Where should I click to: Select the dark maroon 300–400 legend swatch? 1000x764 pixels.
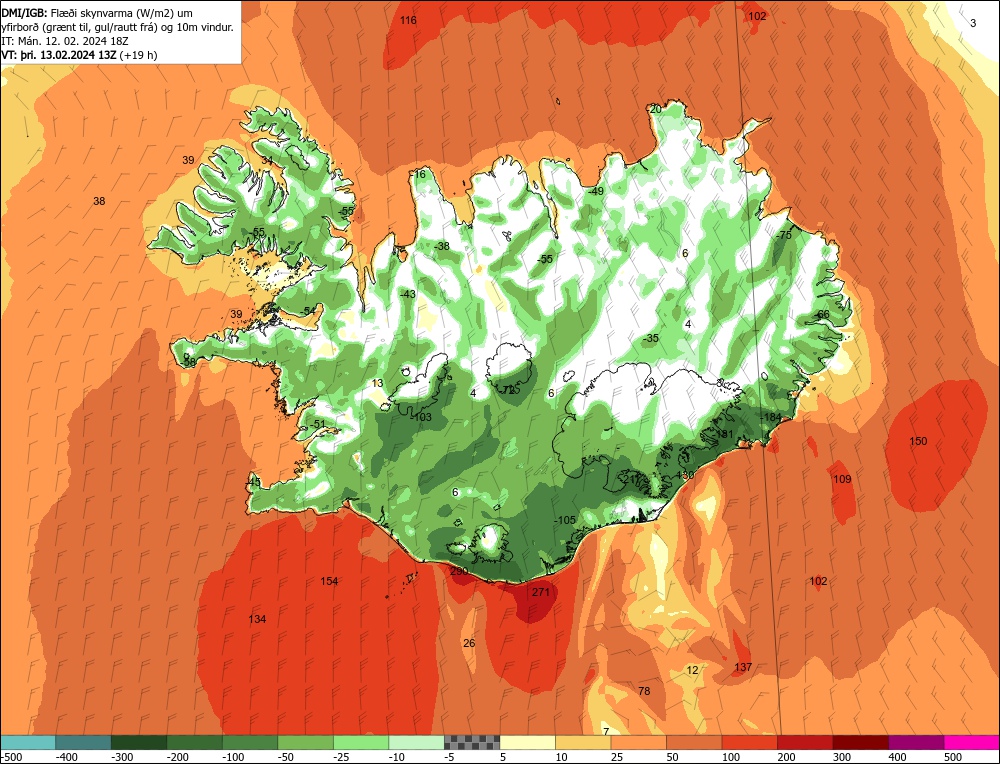click(861, 742)
